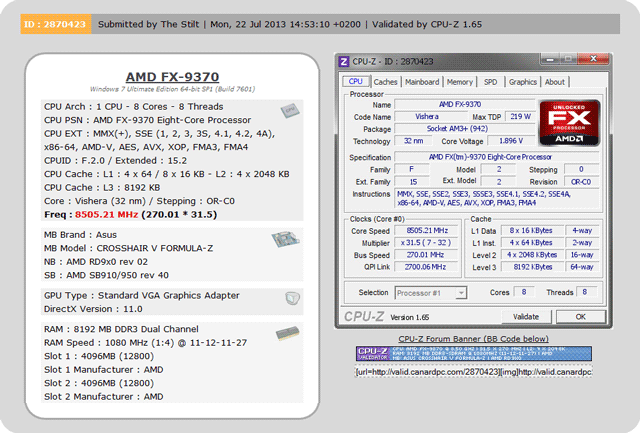Click the Core Speed value 8505.21 MHz
This screenshot has height=433, width=640.
pos(427,231)
